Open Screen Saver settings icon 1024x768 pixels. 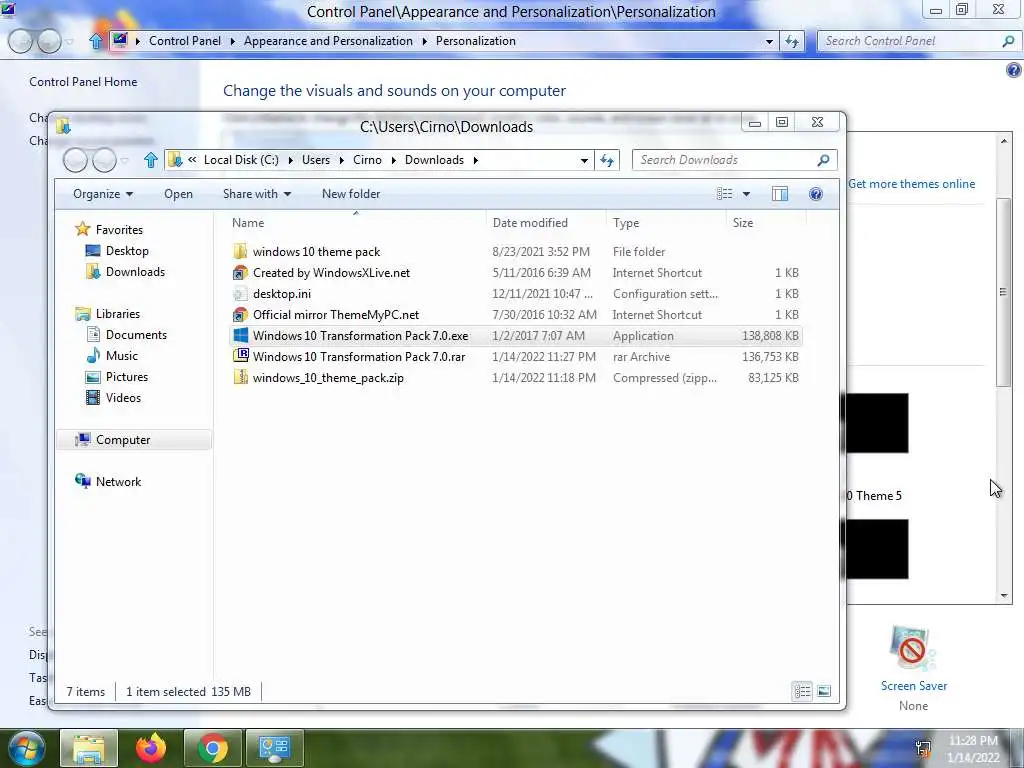pos(913,650)
